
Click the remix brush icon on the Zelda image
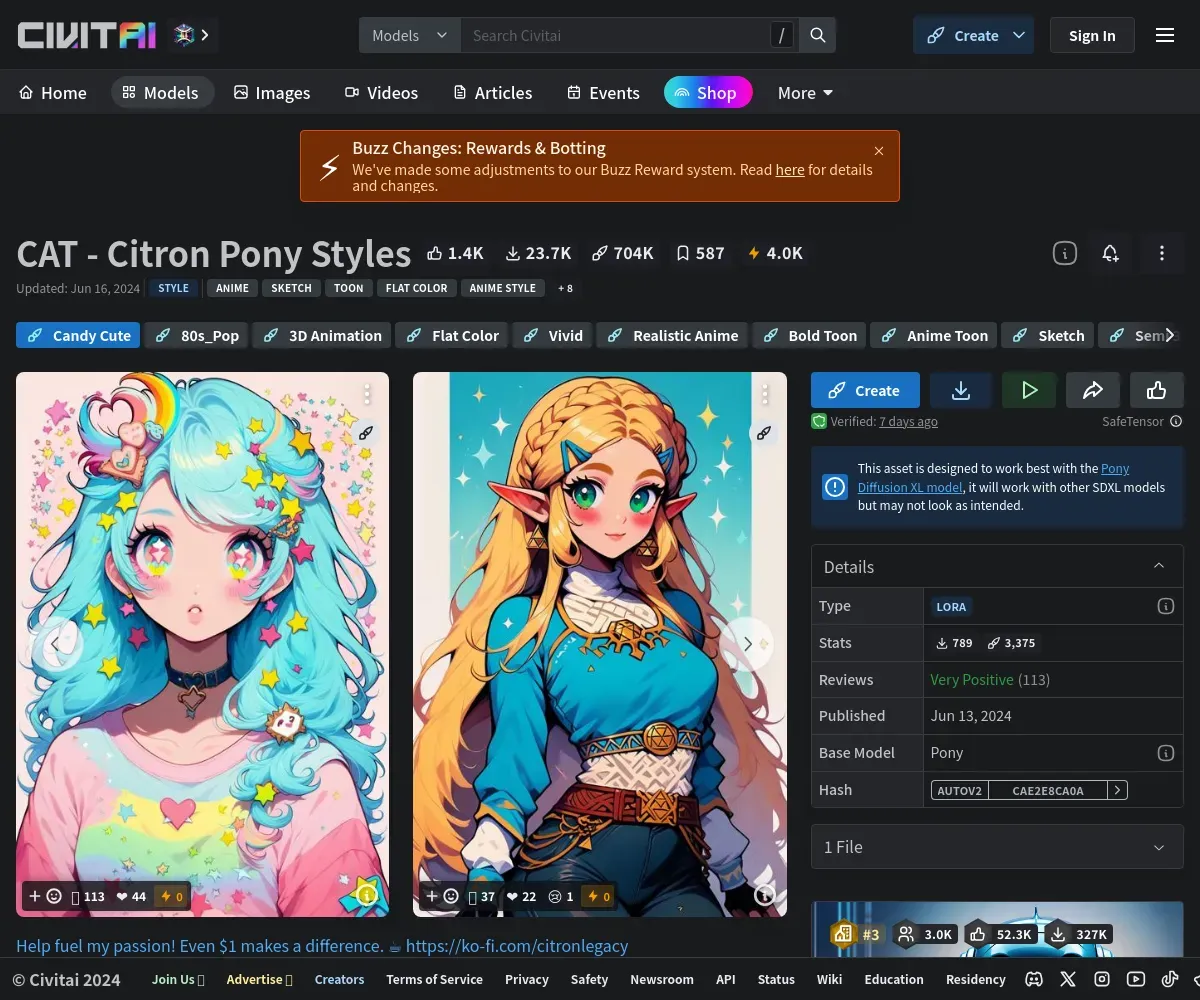coord(764,433)
